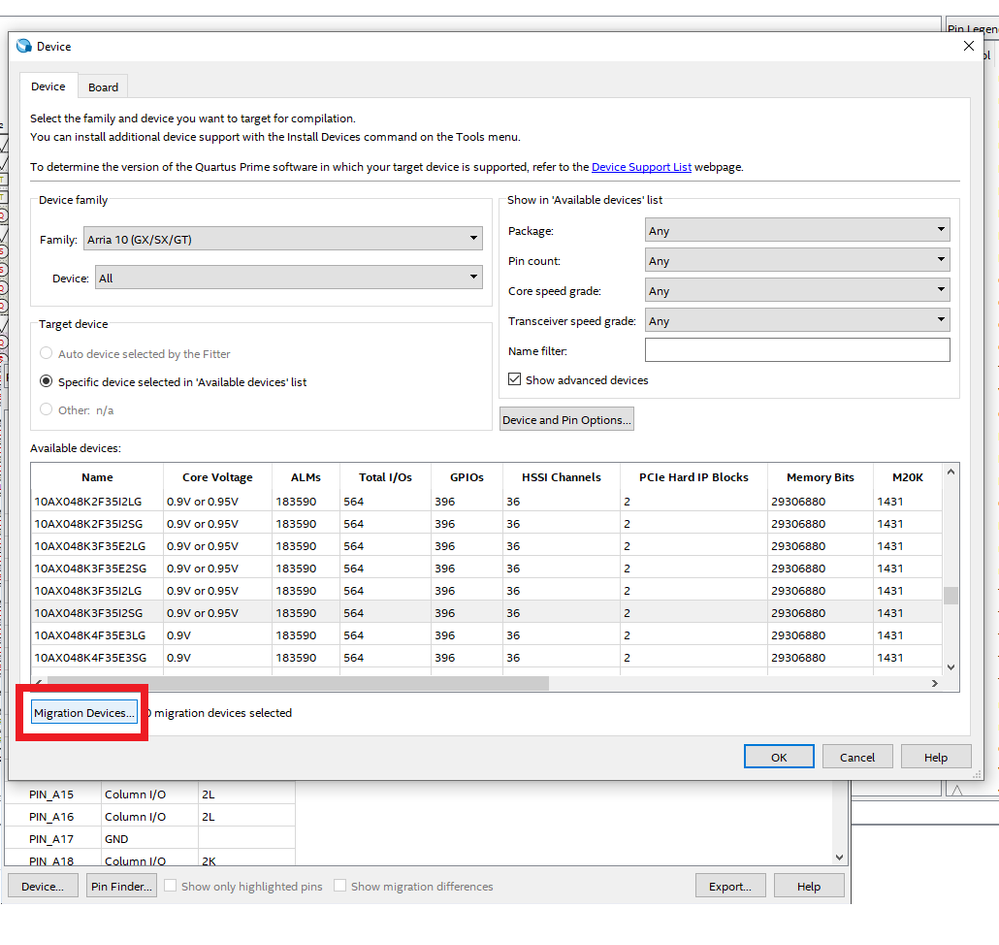The width and height of the screenshot is (999, 945).
Task: Click the Total I/Os column header
Action: tap(385, 477)
